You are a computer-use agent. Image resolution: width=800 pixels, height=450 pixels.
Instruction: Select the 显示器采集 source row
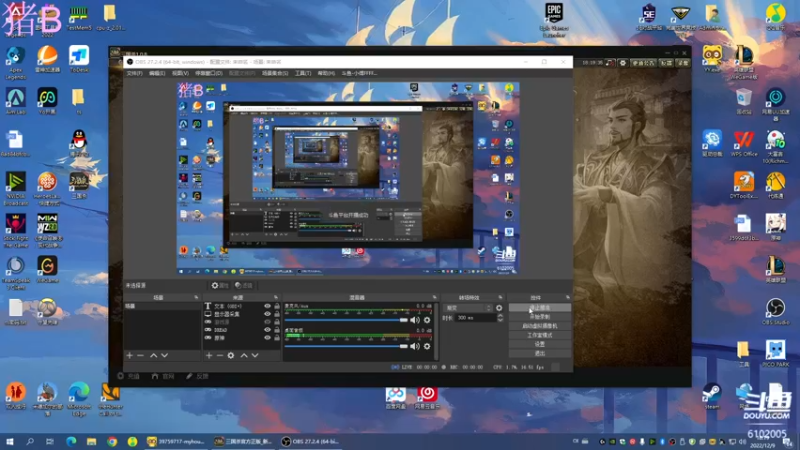(242, 314)
